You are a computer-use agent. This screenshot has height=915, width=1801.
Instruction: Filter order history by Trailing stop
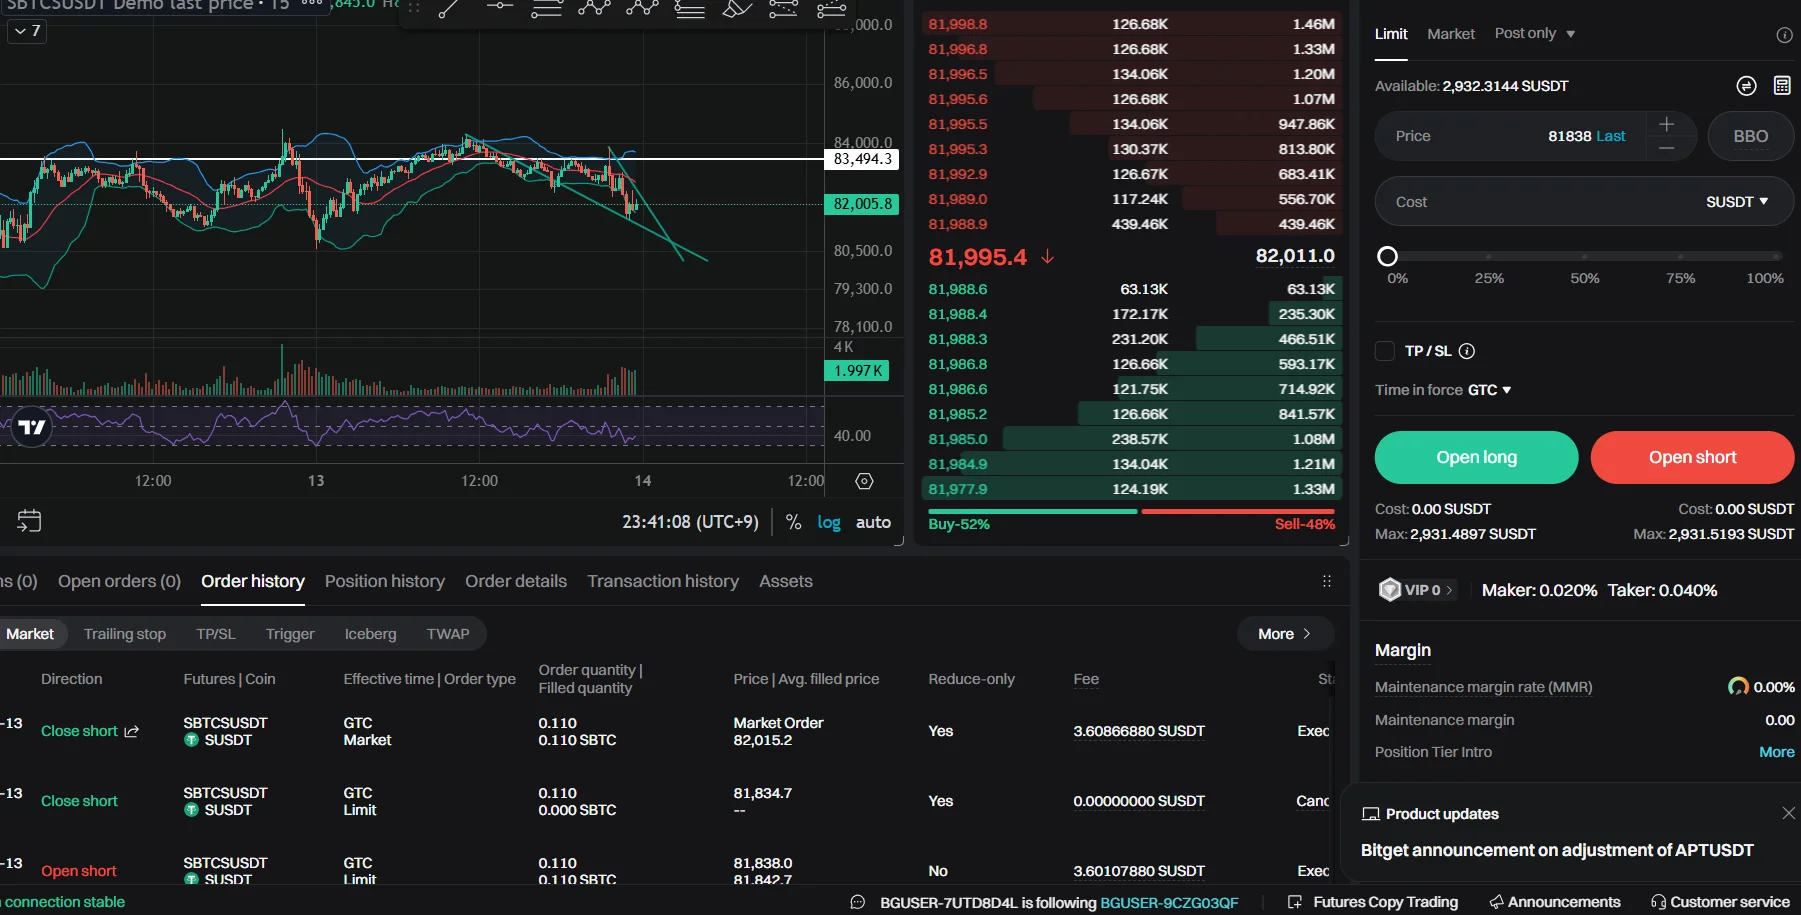click(x=125, y=634)
